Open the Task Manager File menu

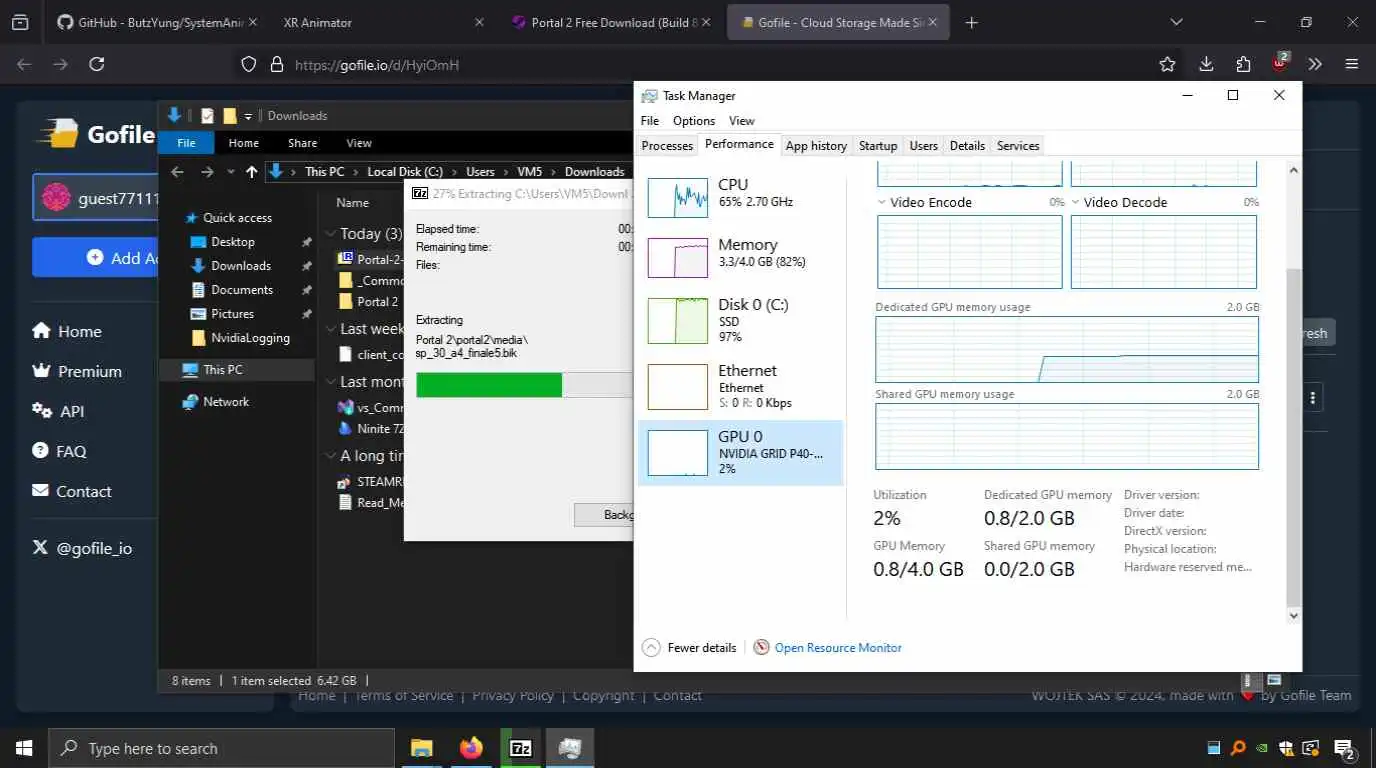click(x=650, y=120)
